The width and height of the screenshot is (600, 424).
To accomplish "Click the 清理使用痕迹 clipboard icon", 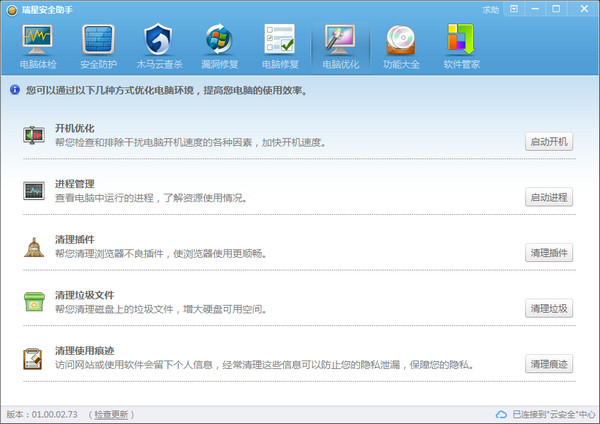I will coord(34,358).
